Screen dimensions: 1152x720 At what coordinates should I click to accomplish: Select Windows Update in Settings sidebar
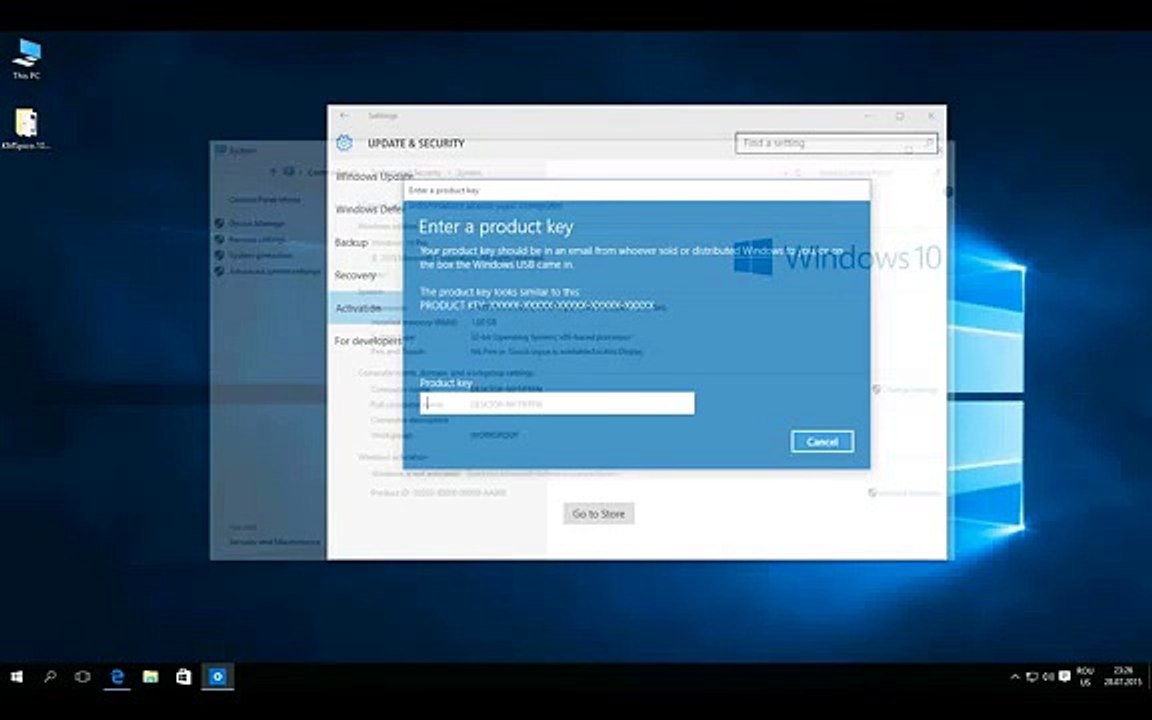(x=375, y=176)
